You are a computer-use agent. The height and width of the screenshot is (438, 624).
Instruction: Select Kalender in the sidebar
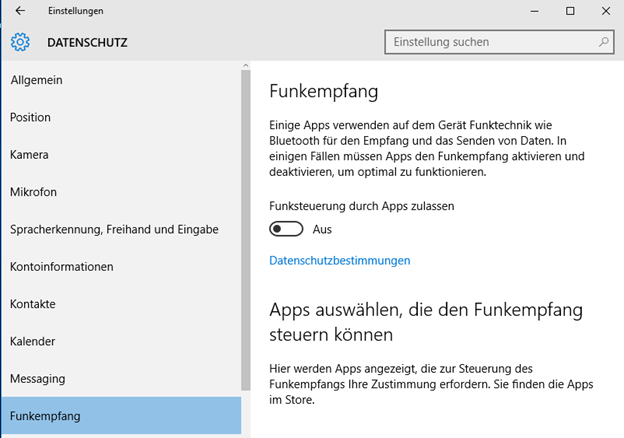[121, 342]
